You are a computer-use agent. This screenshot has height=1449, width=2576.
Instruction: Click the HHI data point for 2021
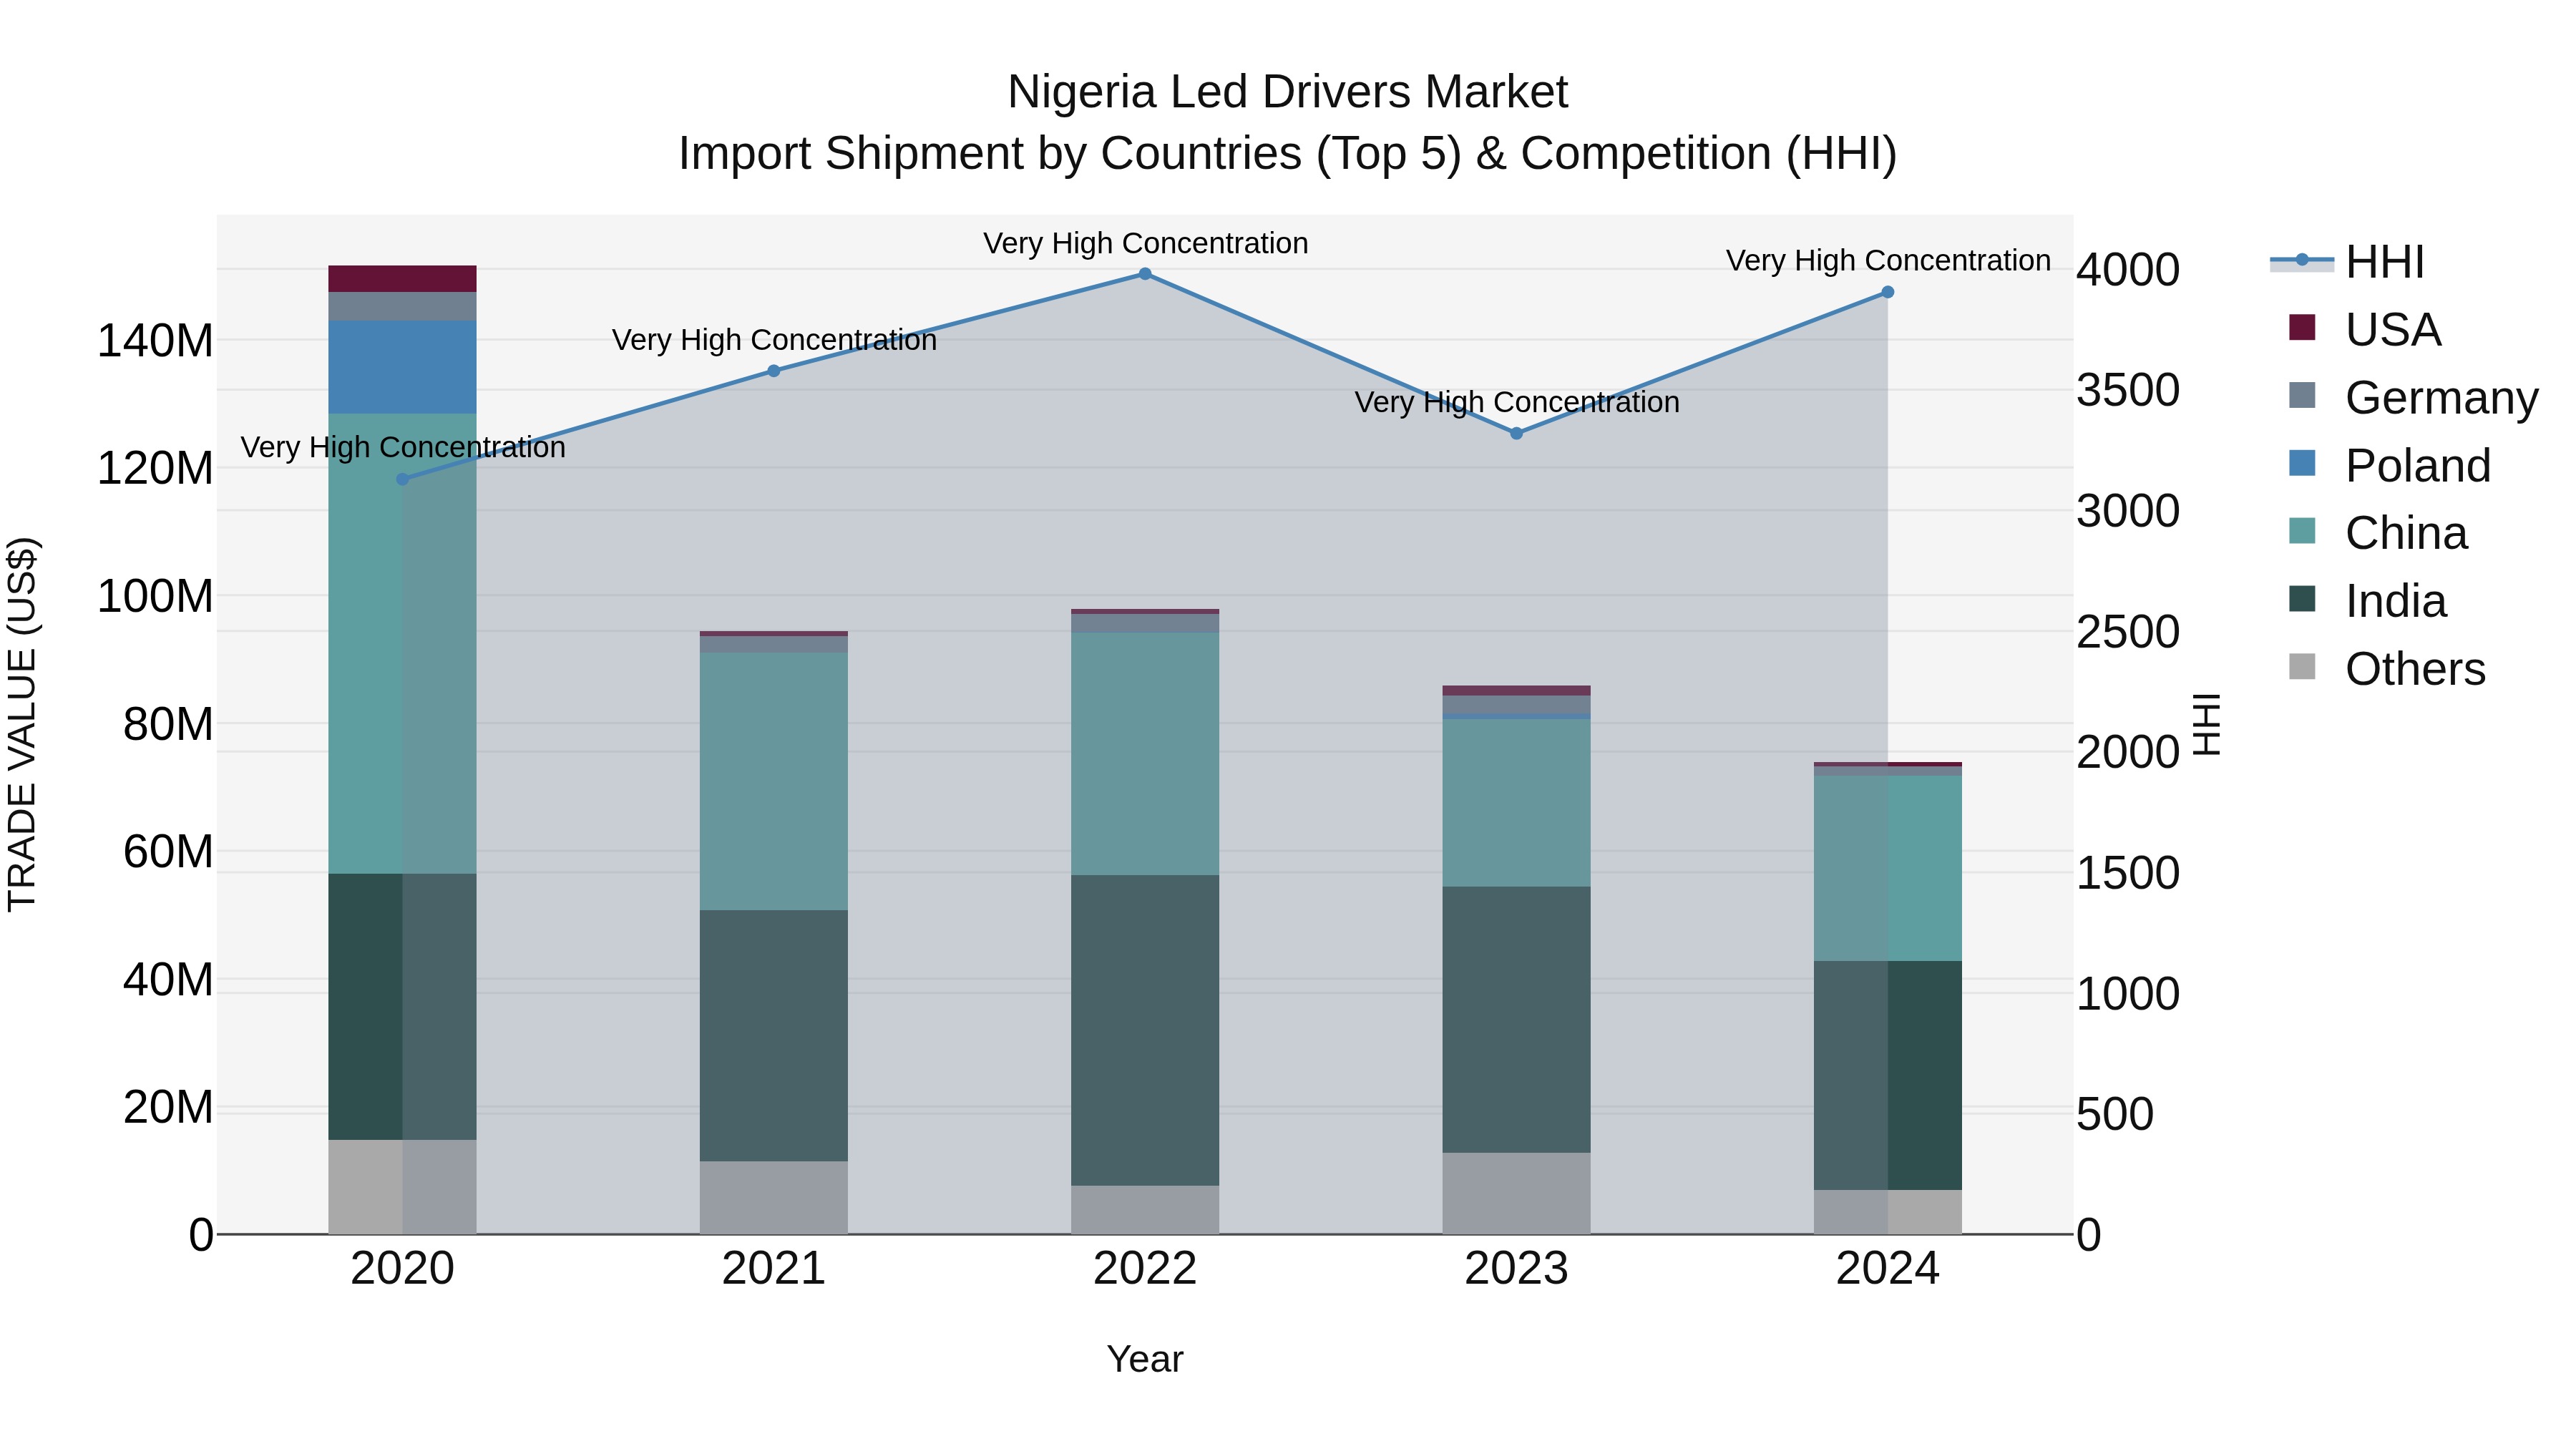[x=774, y=371]
